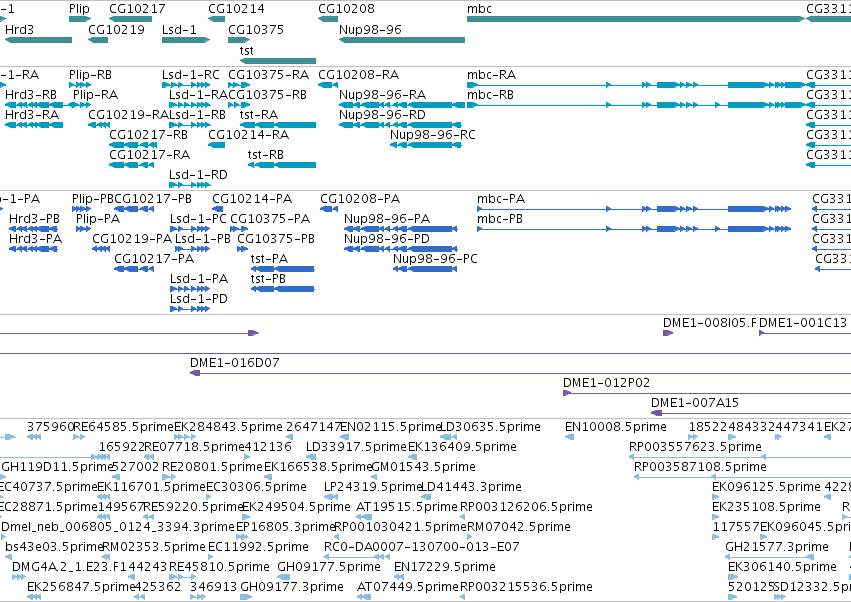The image size is (851, 602).
Task: Click the CG10217 gene label
Action: pyautogui.click(x=137, y=9)
